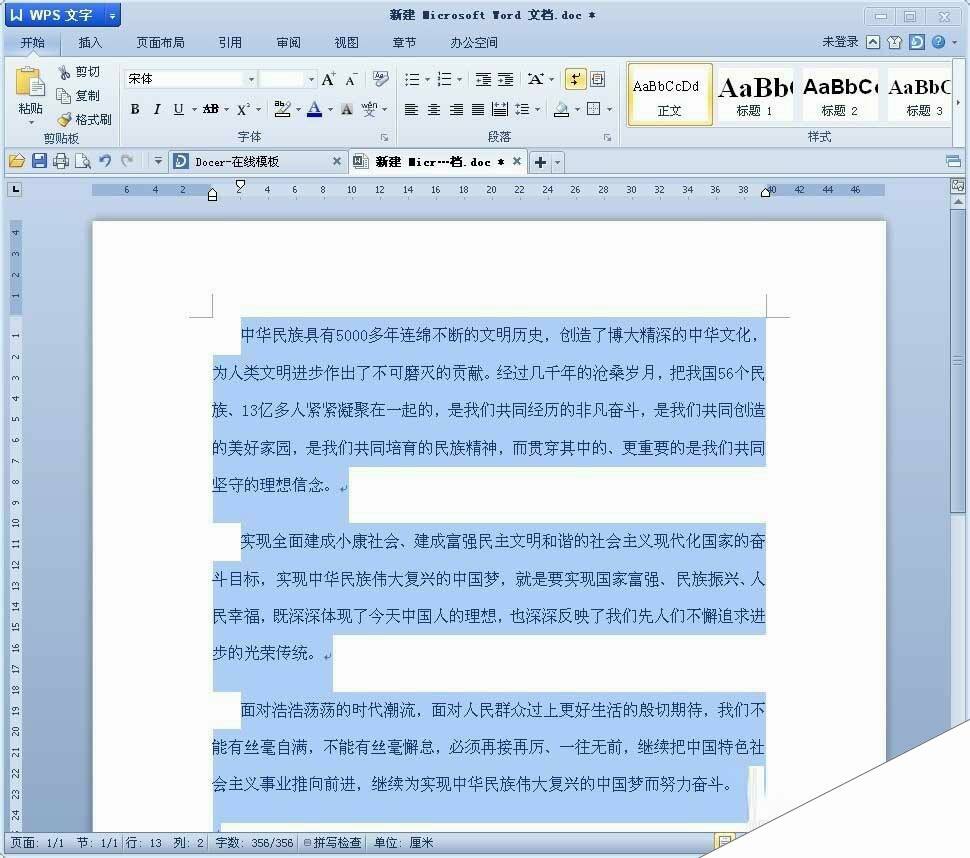Apply strikethrough AB formatting

pyautogui.click(x=211, y=109)
